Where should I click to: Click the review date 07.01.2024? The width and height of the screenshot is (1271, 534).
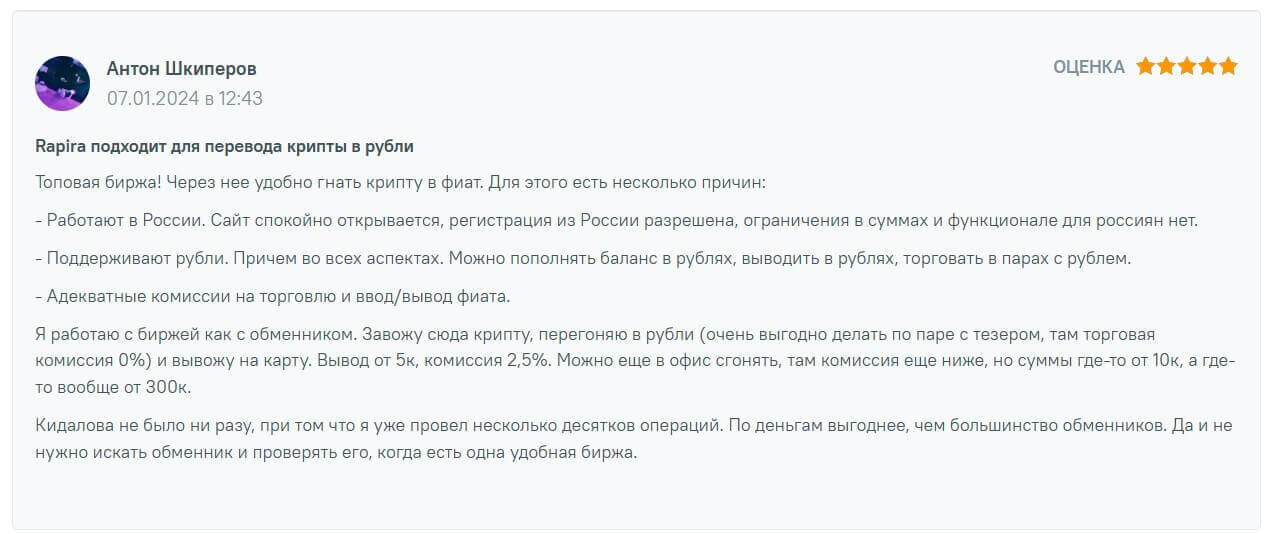coord(153,98)
